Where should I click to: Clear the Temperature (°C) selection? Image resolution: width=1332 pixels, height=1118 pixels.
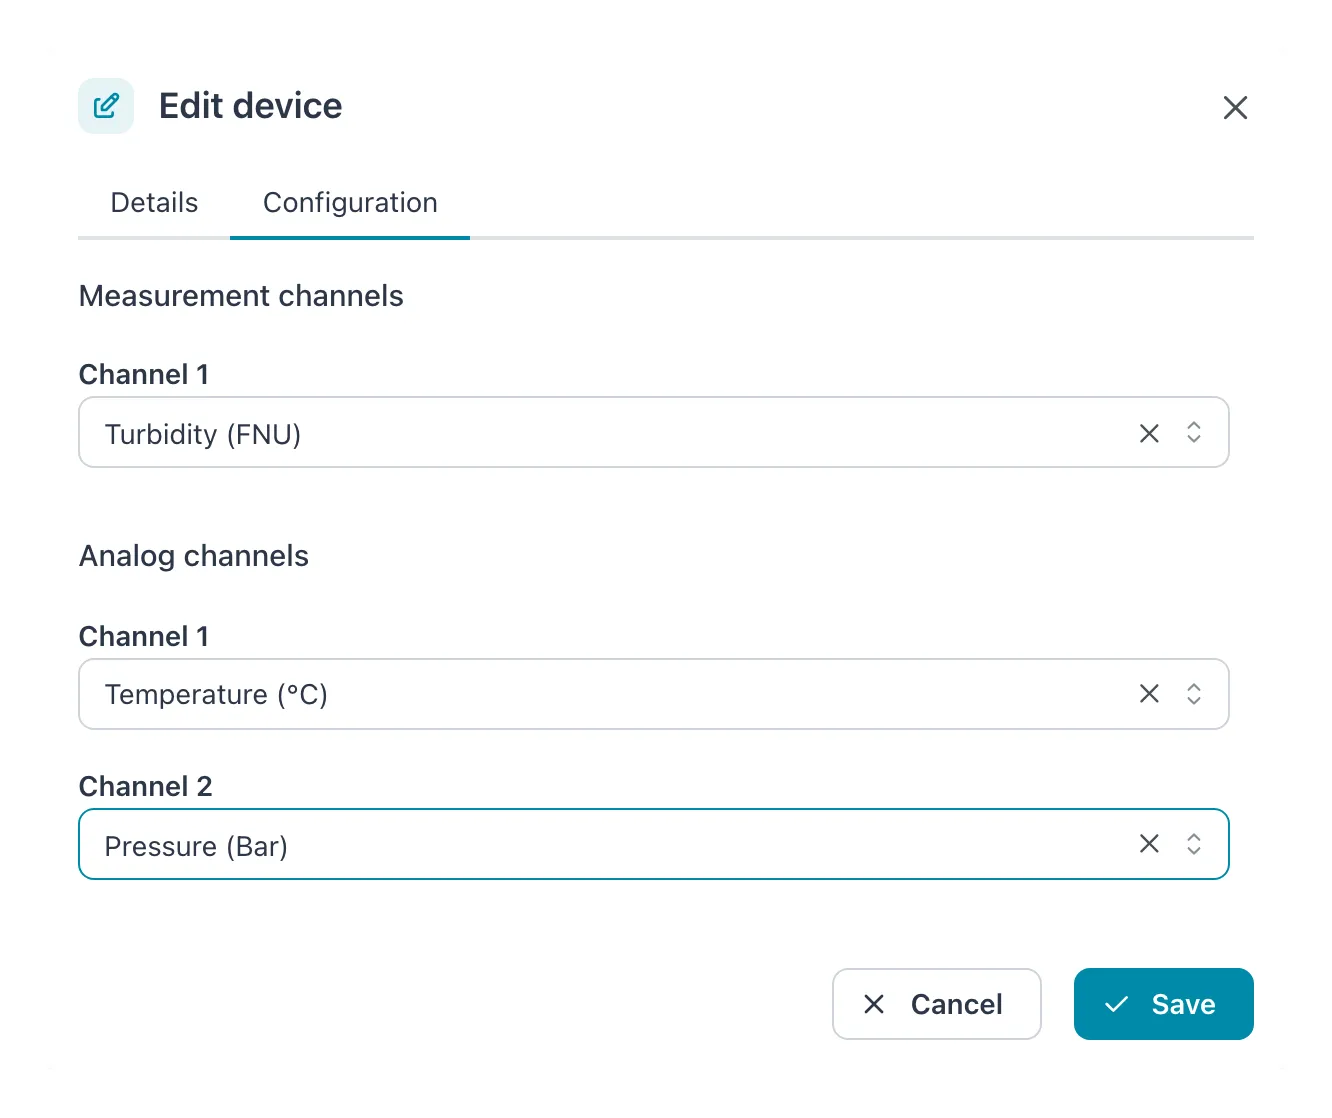1149,694
